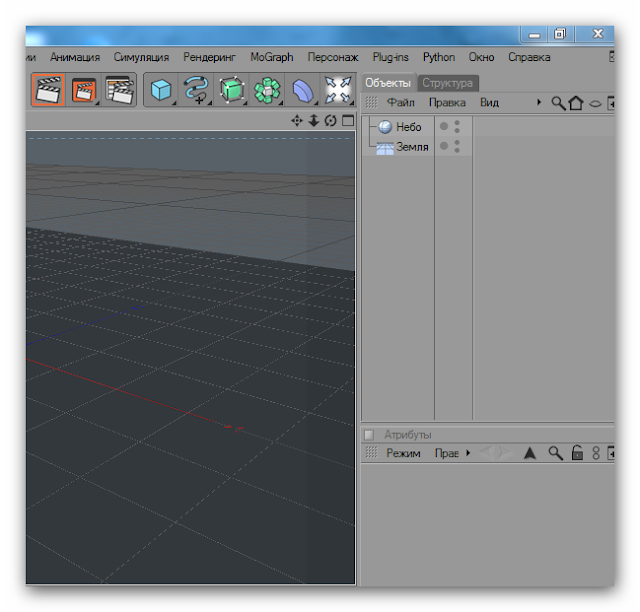Image resolution: width=640 pixels, height=612 pixels.
Task: Activate the viewport zoom camera icon
Action: click(313, 121)
